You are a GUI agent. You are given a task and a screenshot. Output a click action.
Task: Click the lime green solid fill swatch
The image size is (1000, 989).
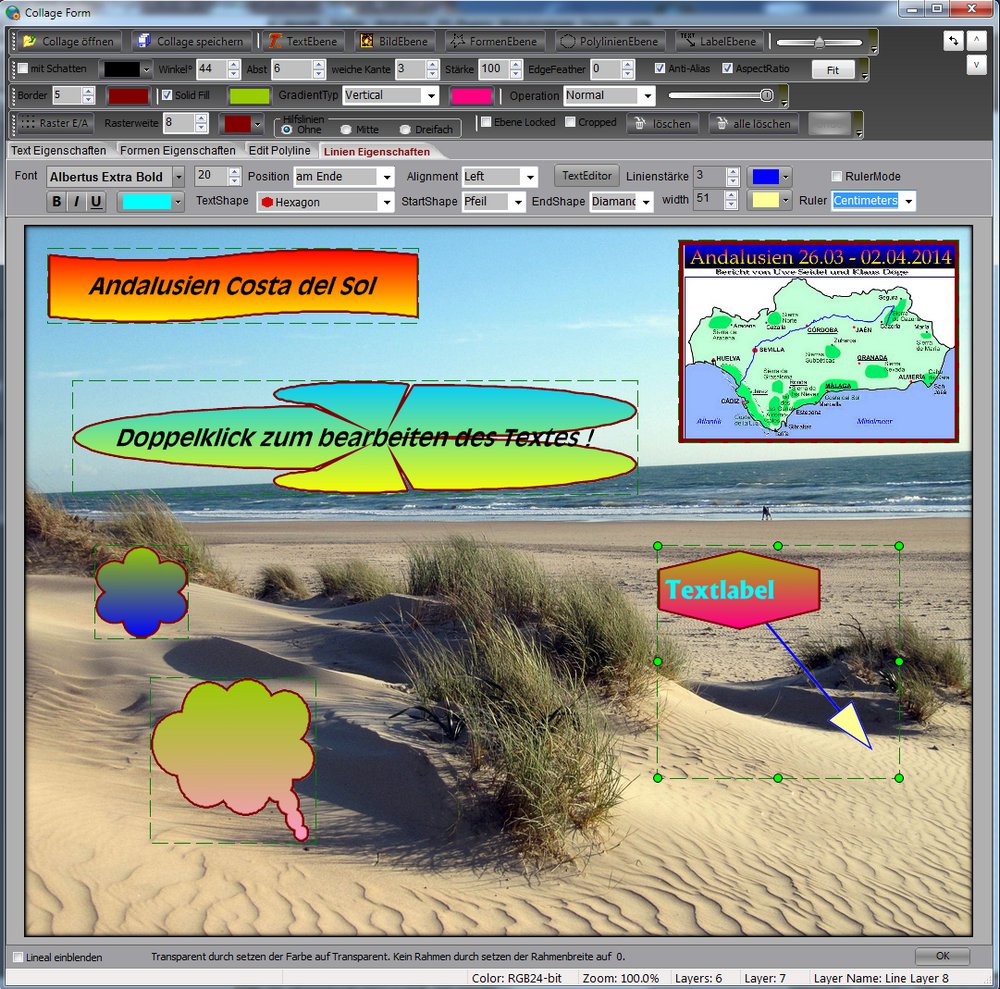click(249, 96)
